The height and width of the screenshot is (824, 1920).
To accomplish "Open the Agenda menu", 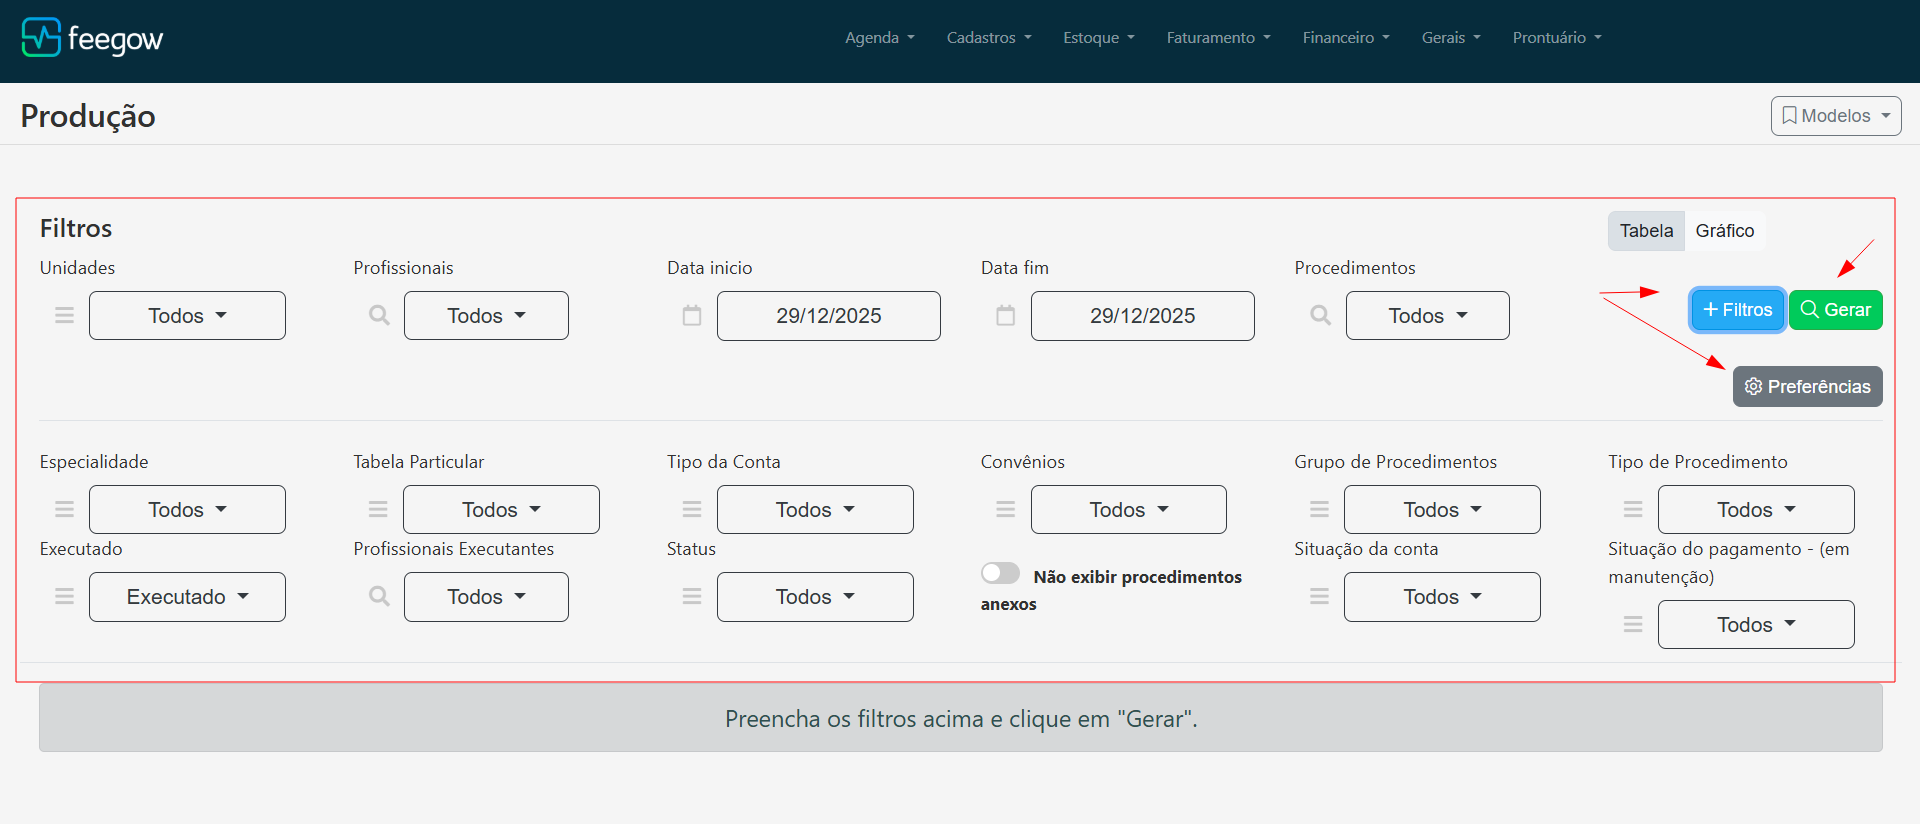I will click(880, 37).
